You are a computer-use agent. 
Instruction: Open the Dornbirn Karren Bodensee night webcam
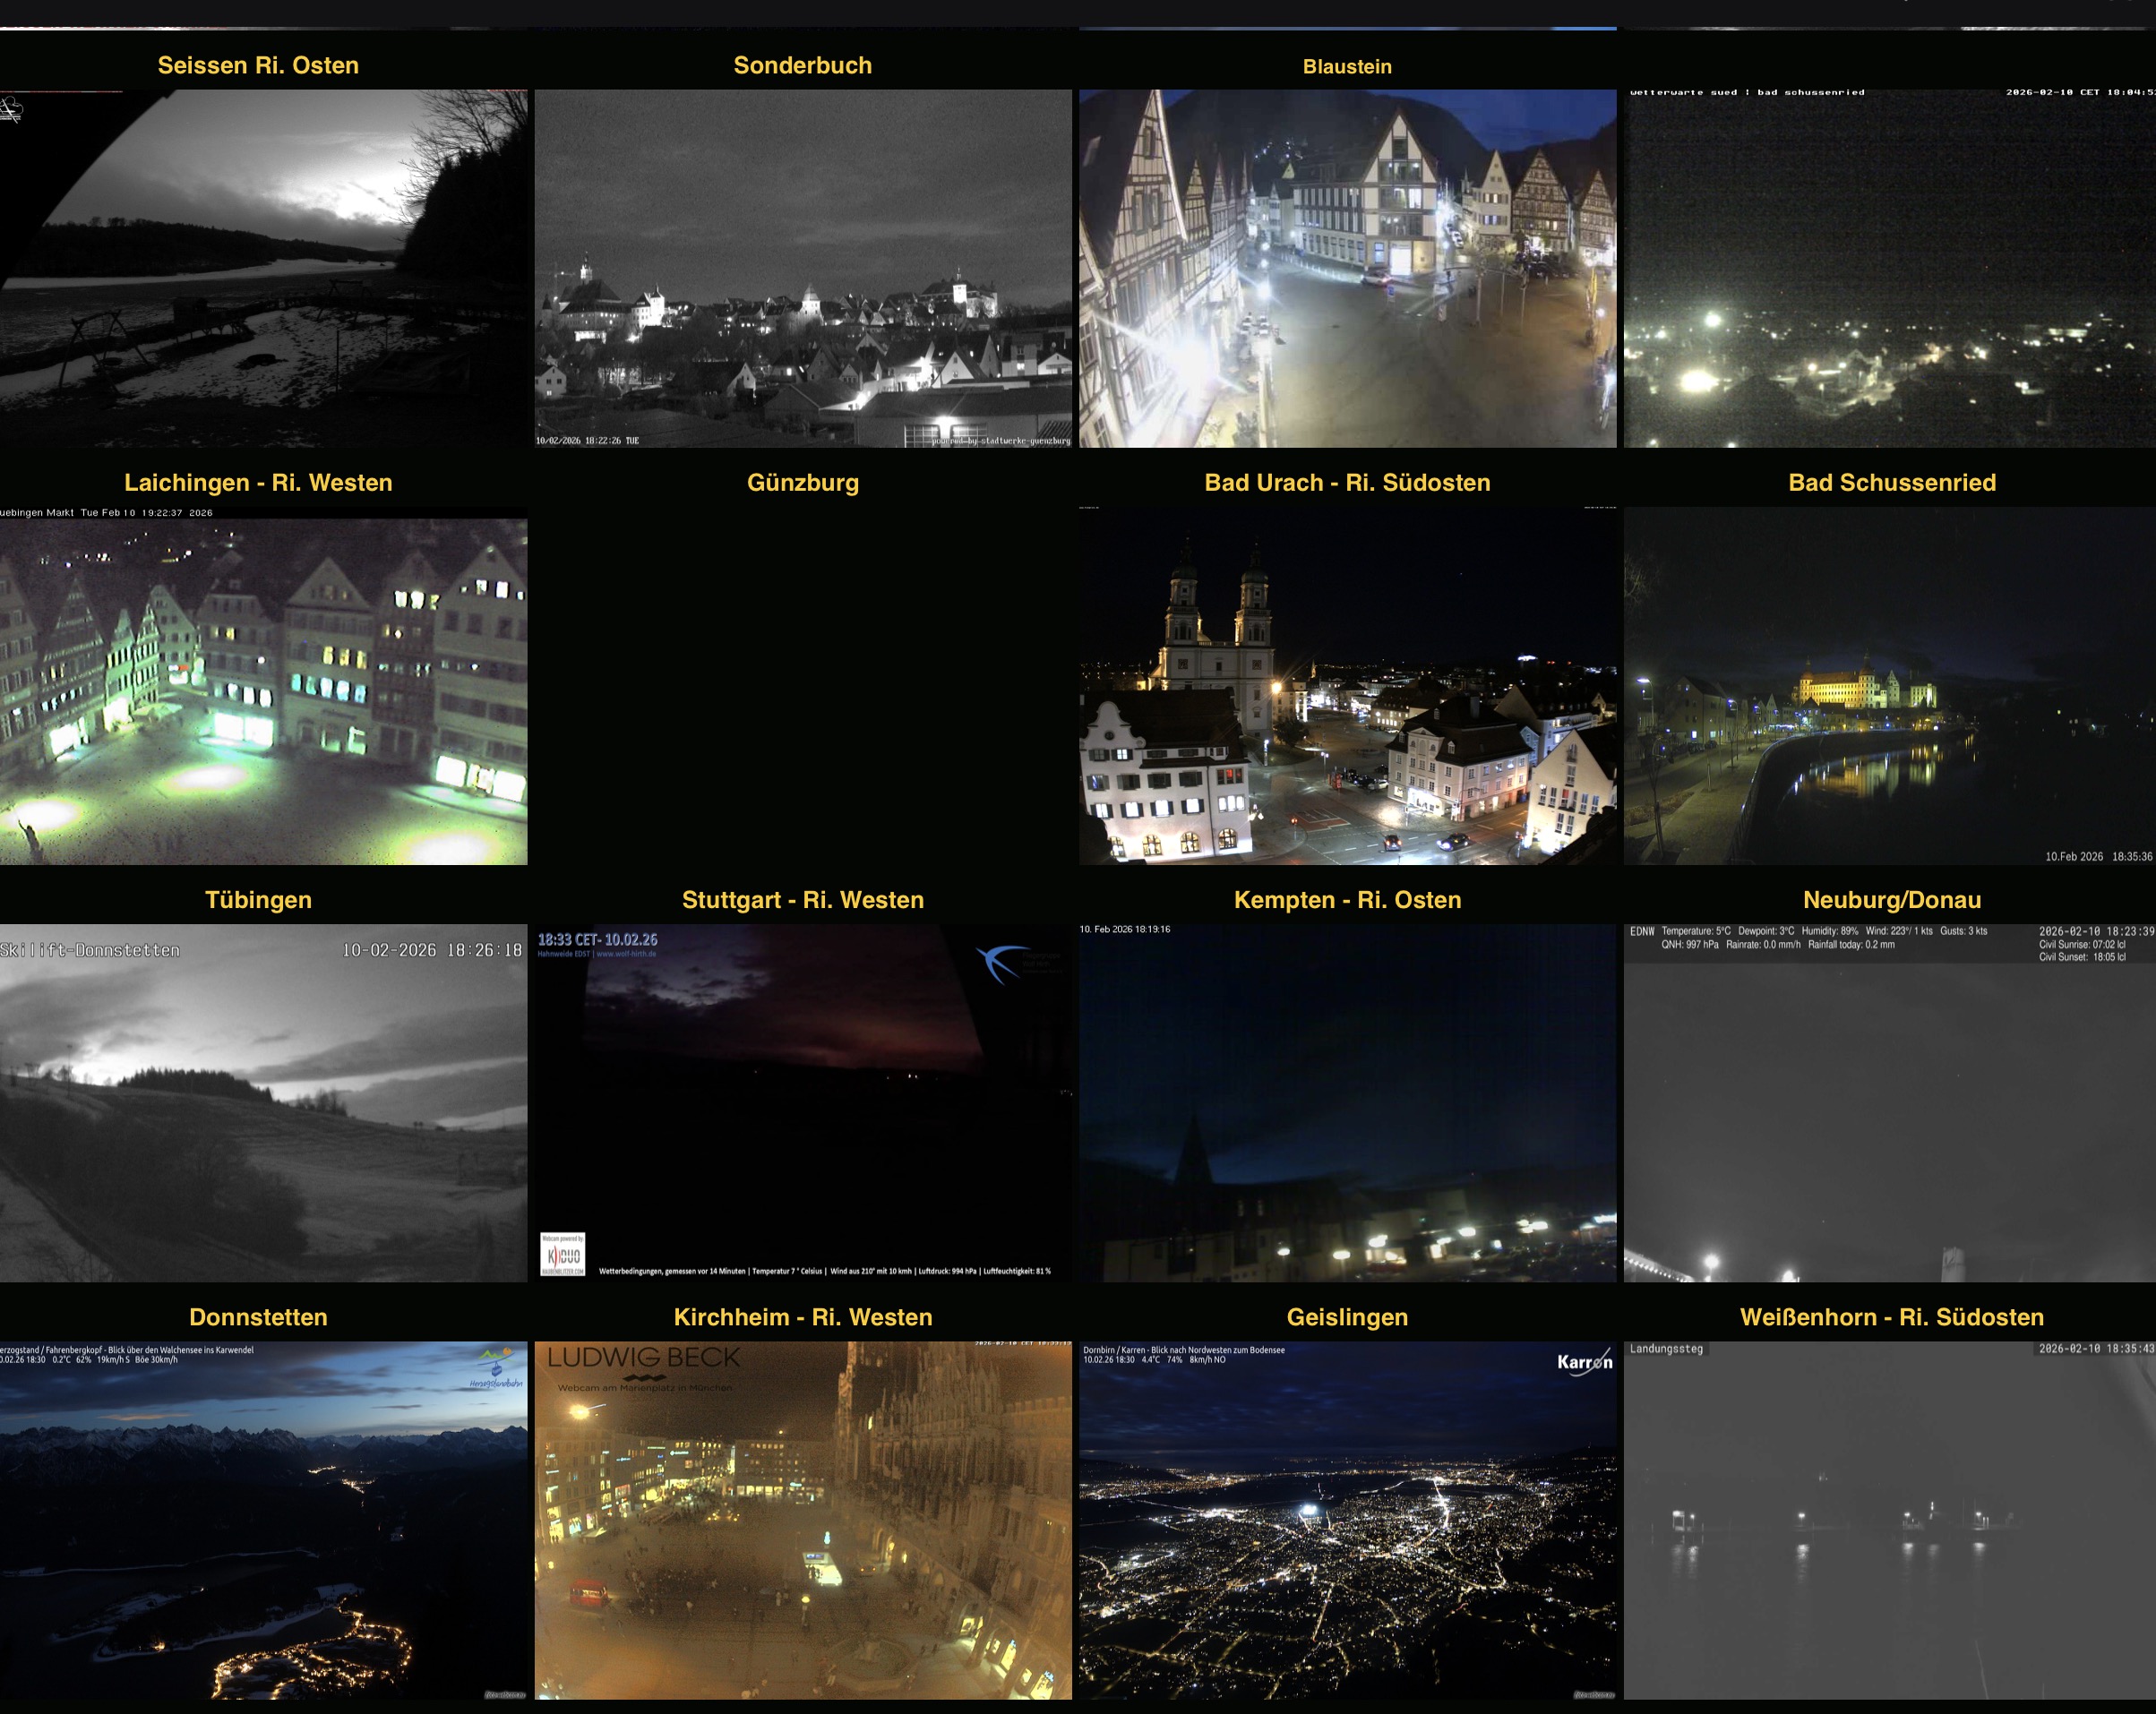coord(1346,1520)
